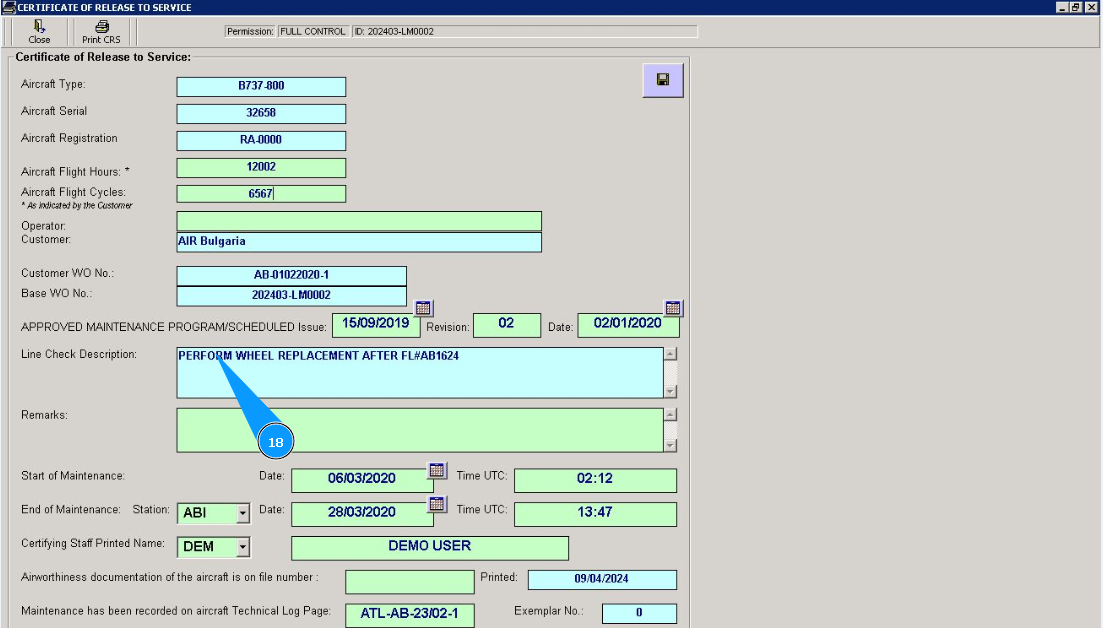Click the Start of Maintenance Time UTC field
The image size is (1103, 629).
pyautogui.click(x=595, y=479)
